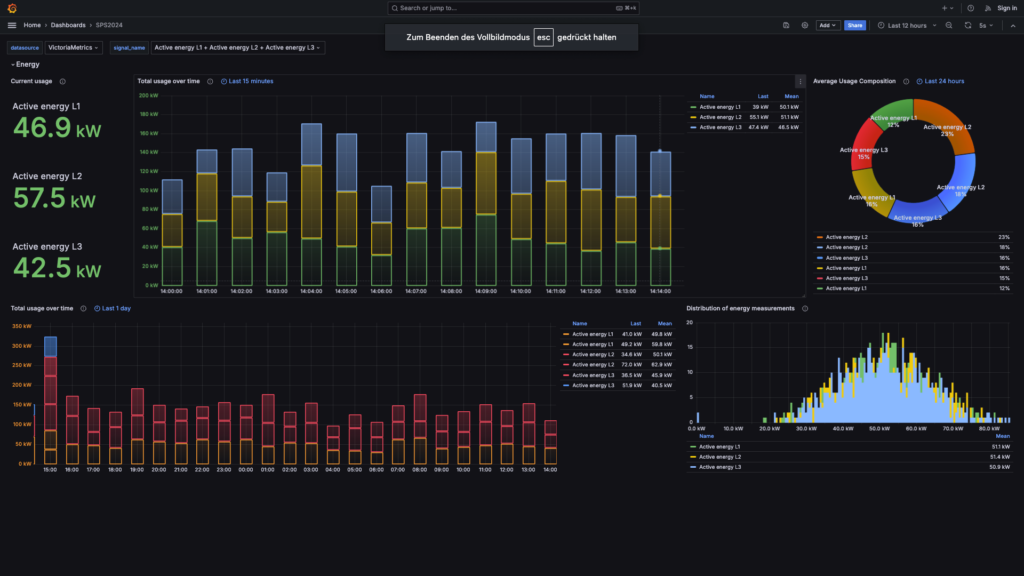Viewport: 1024px width, 576px height.
Task: Click the blue Share button
Action: tap(855, 25)
